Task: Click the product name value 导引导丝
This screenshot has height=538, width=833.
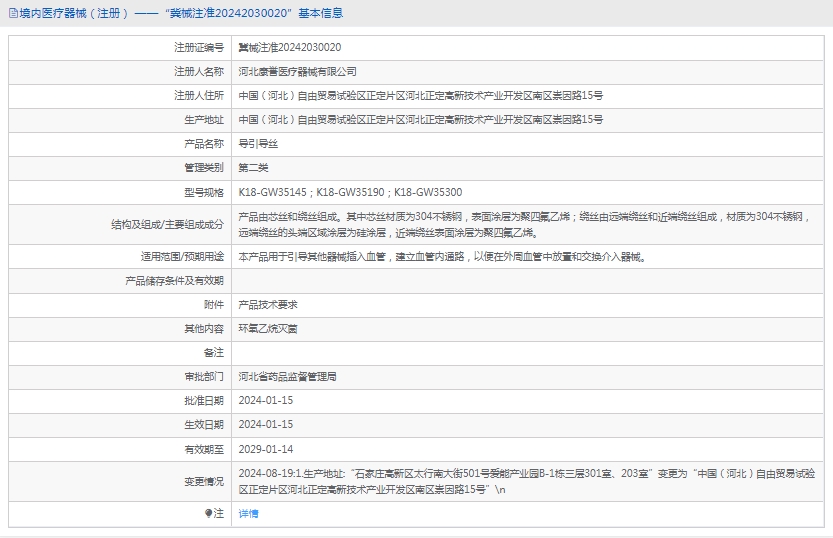Action: pyautogui.click(x=258, y=144)
